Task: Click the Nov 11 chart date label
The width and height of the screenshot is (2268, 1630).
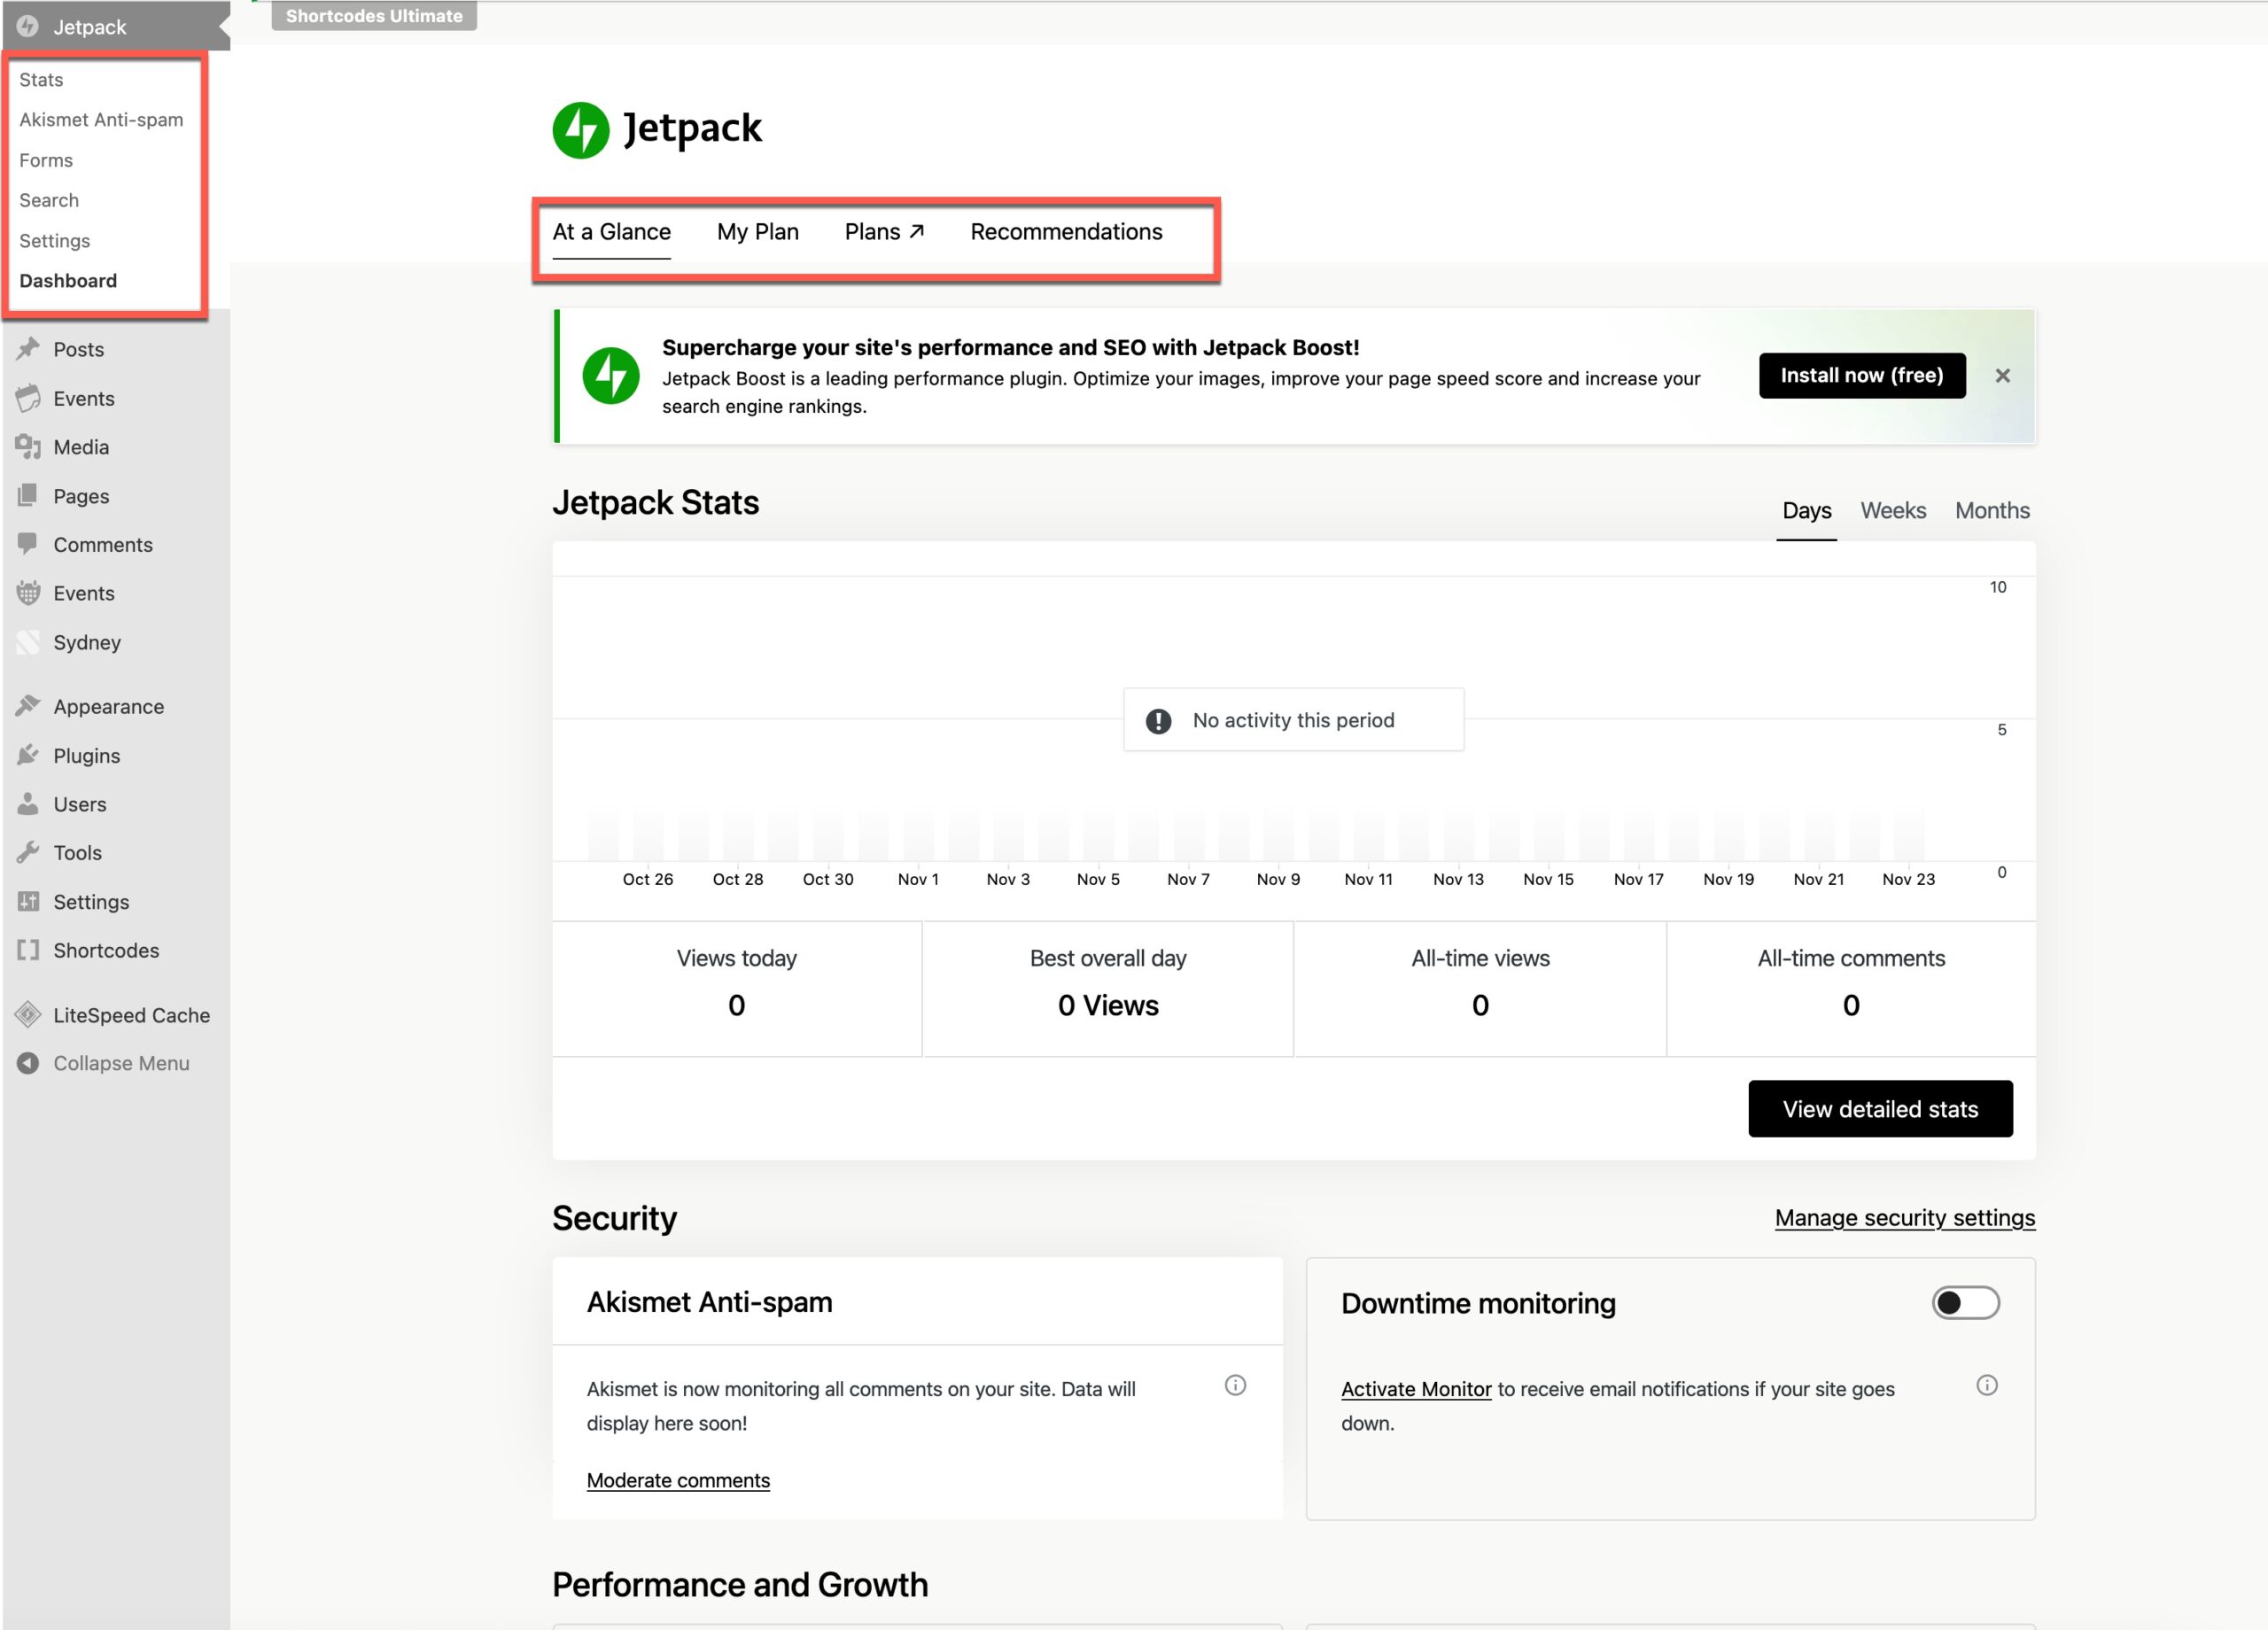Action: click(1368, 879)
